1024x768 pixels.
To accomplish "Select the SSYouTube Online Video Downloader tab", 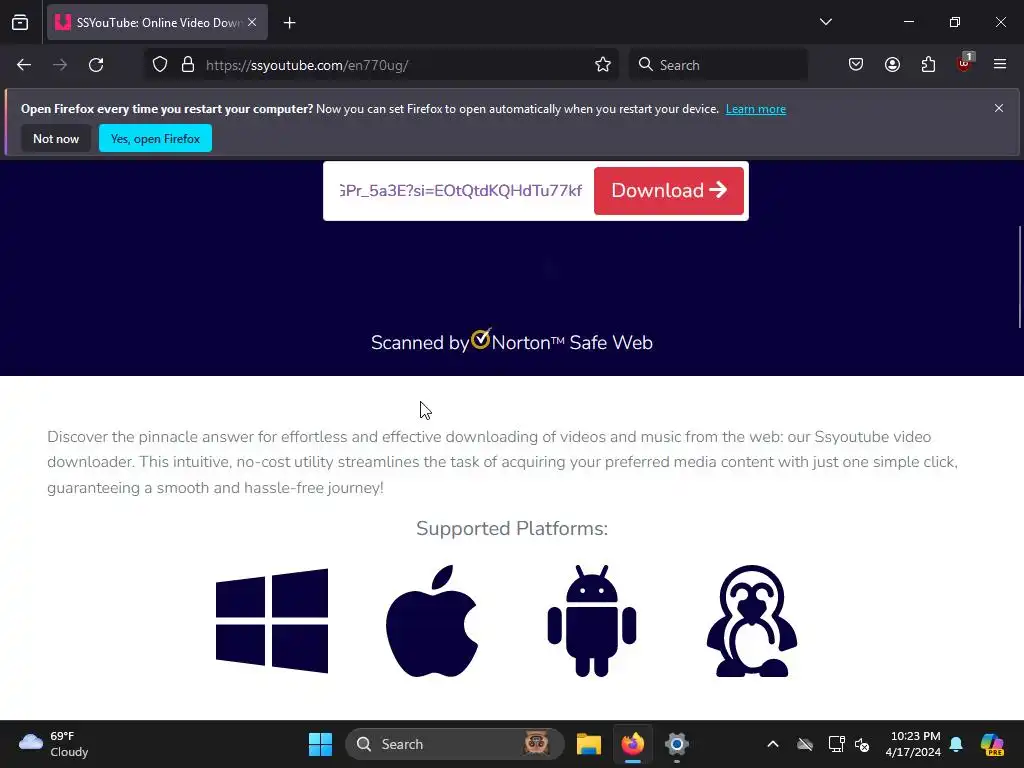I will (x=157, y=22).
